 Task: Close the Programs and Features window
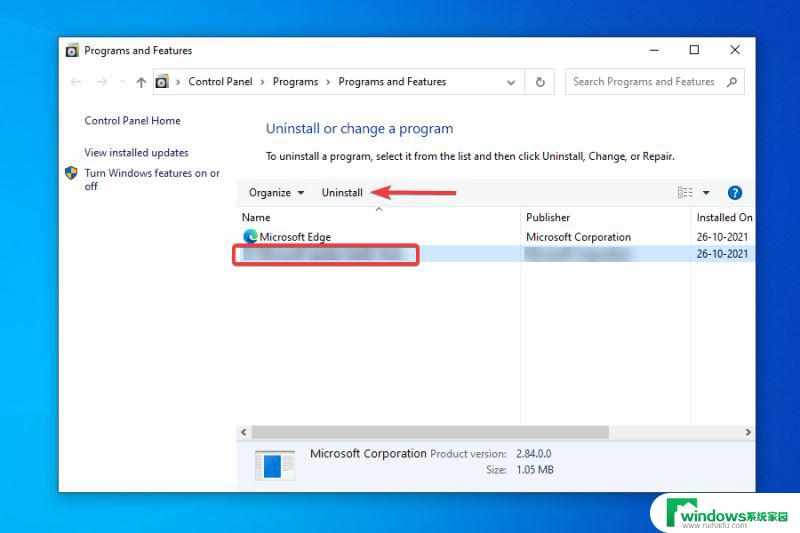[x=735, y=50]
